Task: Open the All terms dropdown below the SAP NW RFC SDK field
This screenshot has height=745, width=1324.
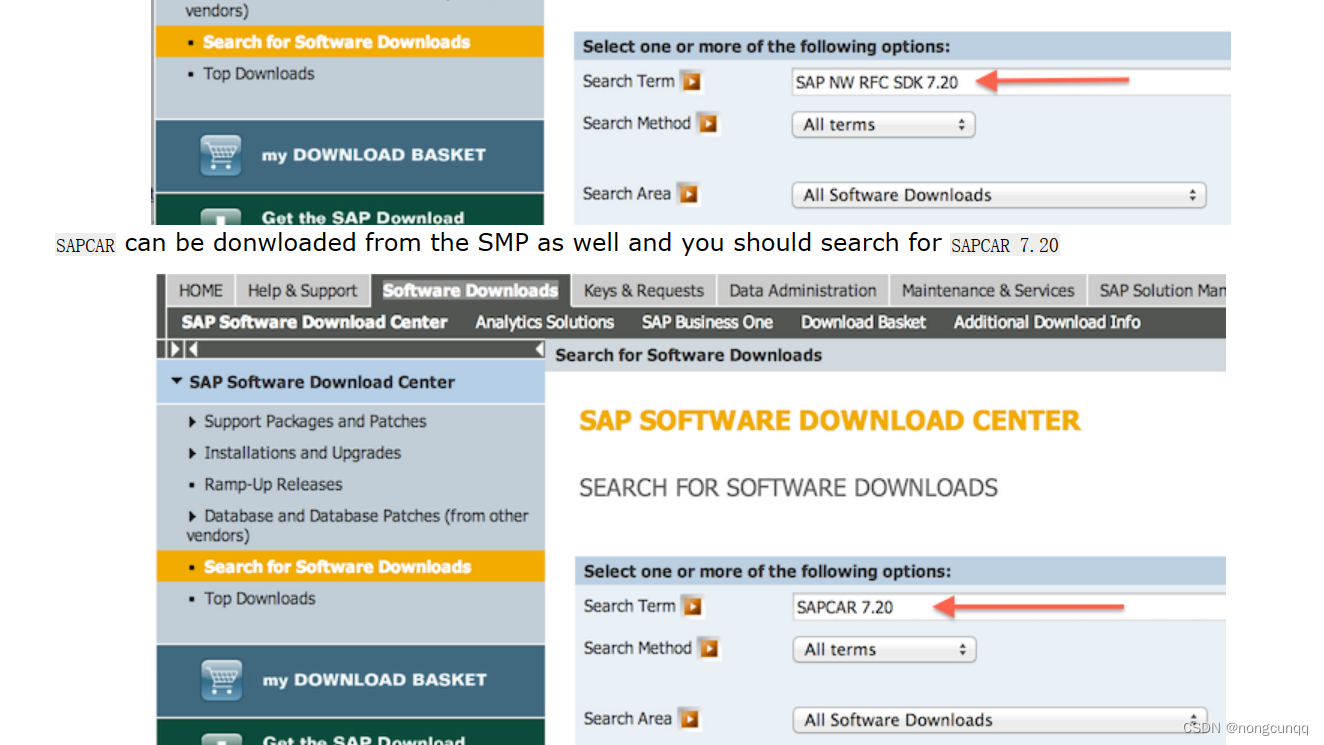Action: (883, 124)
